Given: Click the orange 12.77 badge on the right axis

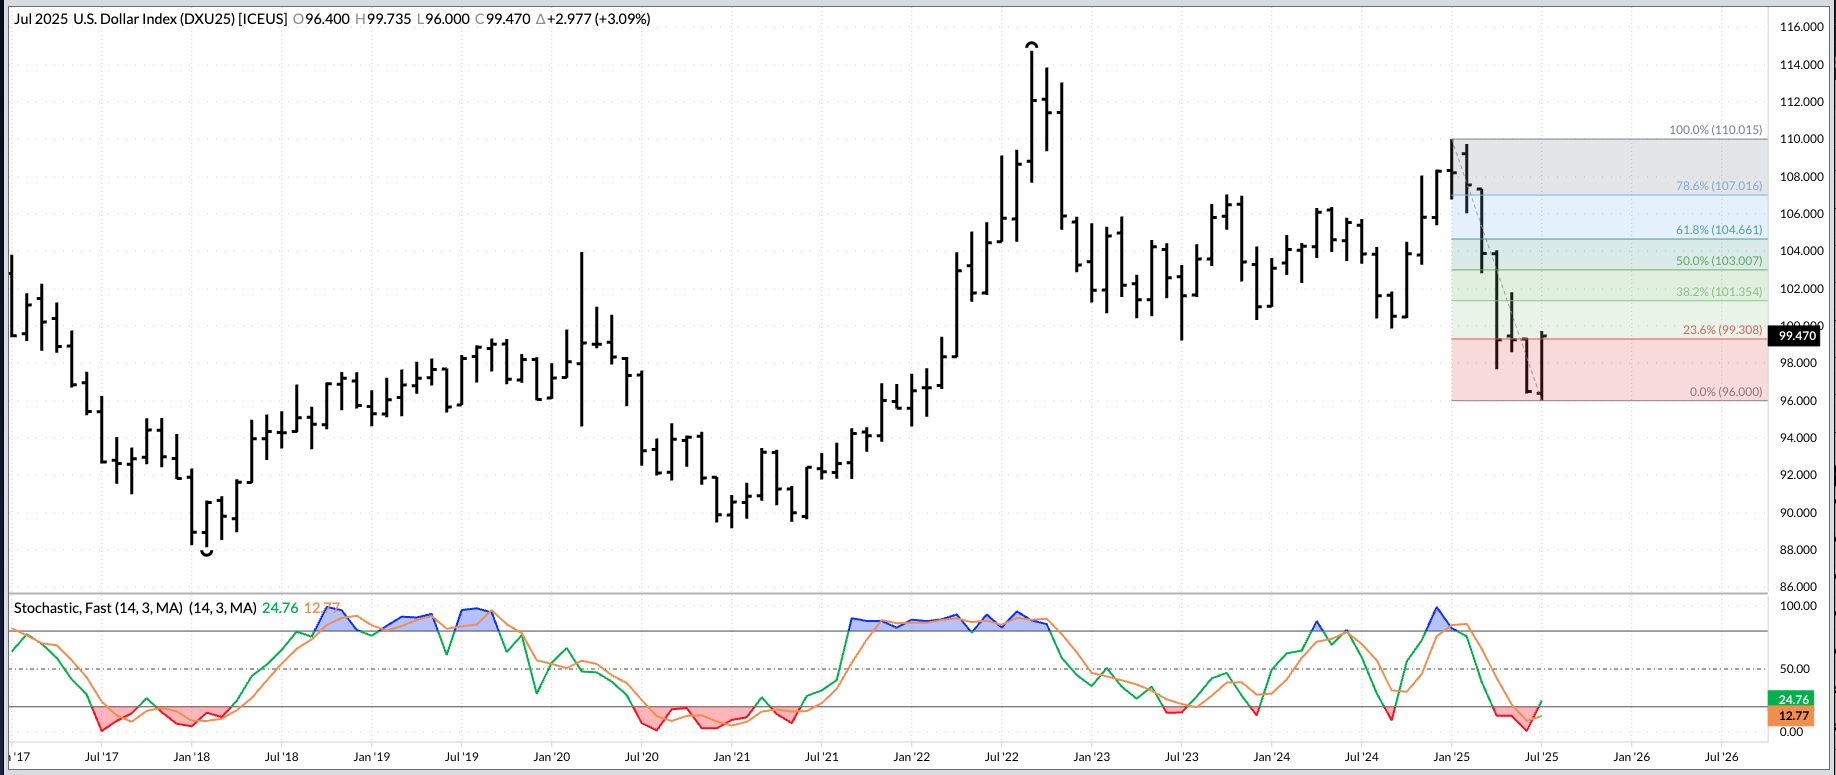Looking at the screenshot, I should 1793,715.
